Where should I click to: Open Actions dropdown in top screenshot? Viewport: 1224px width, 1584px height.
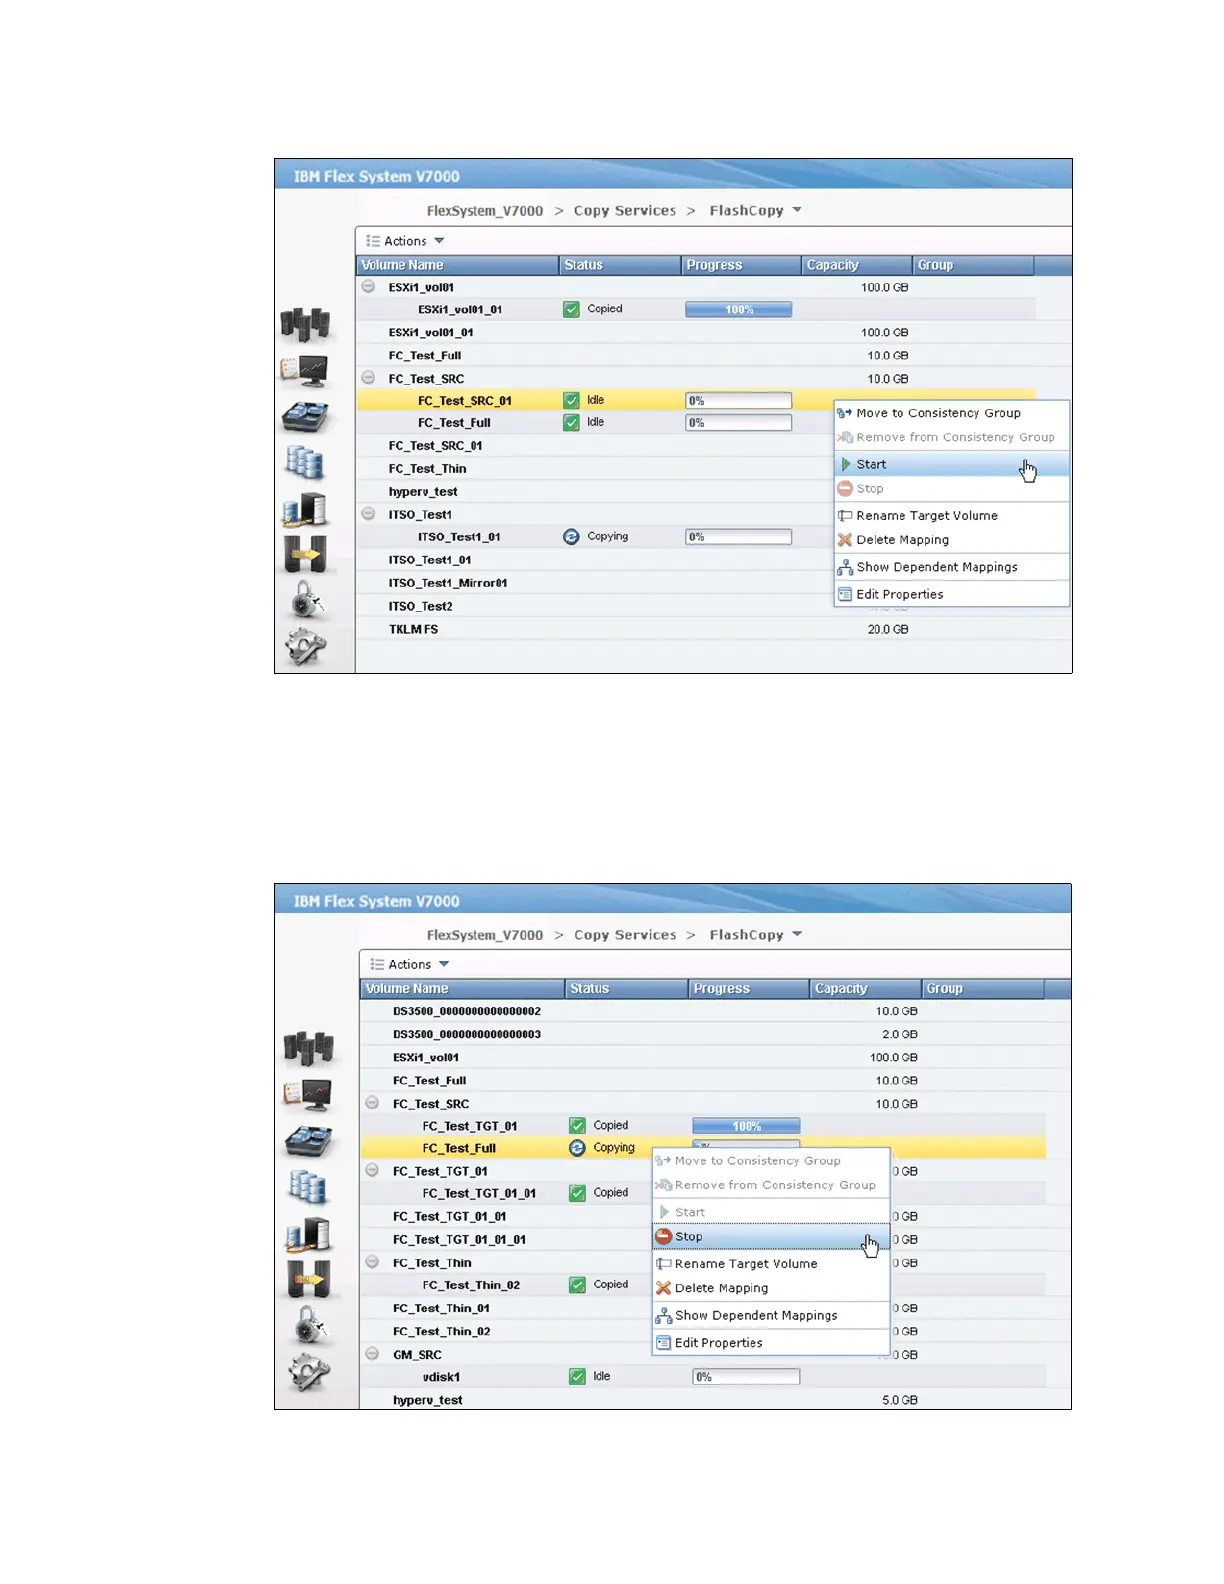point(405,241)
